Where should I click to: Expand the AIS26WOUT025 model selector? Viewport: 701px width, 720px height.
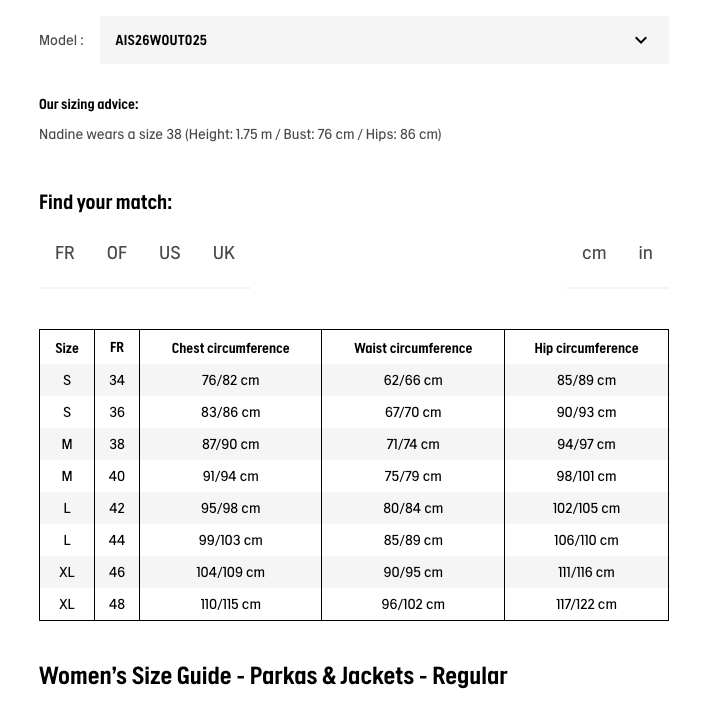tap(384, 40)
